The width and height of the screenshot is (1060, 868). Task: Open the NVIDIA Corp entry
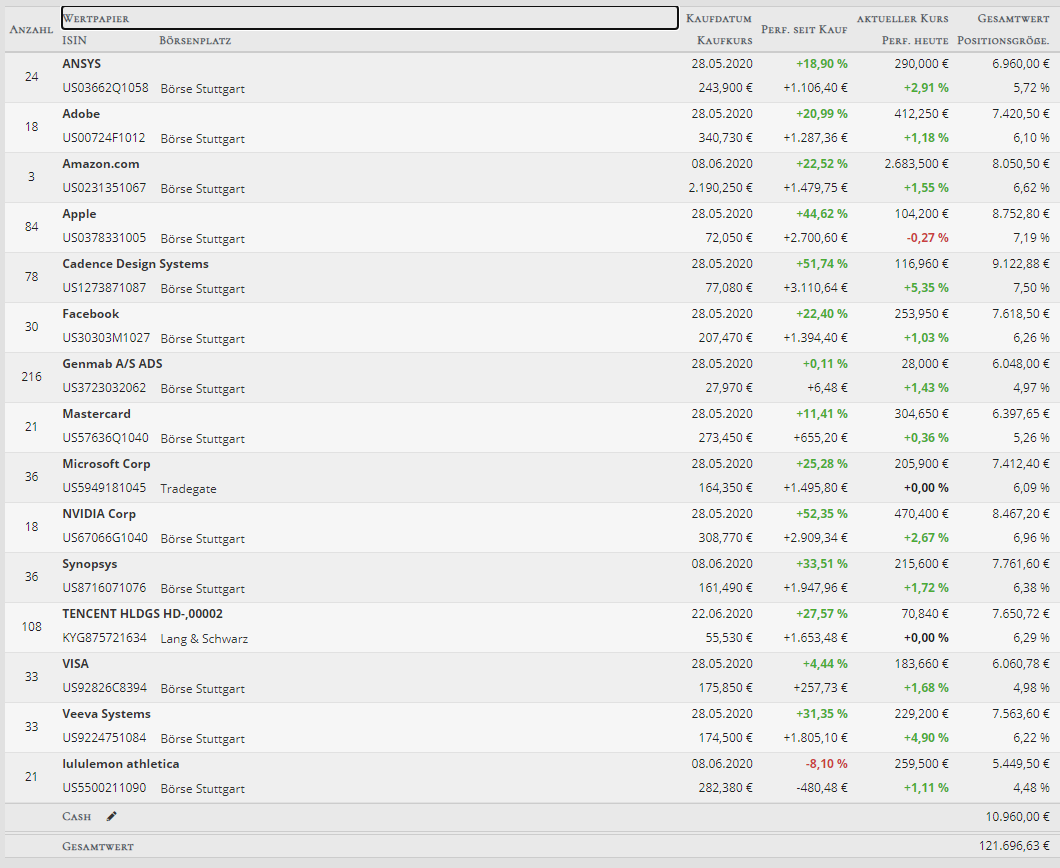(x=99, y=514)
